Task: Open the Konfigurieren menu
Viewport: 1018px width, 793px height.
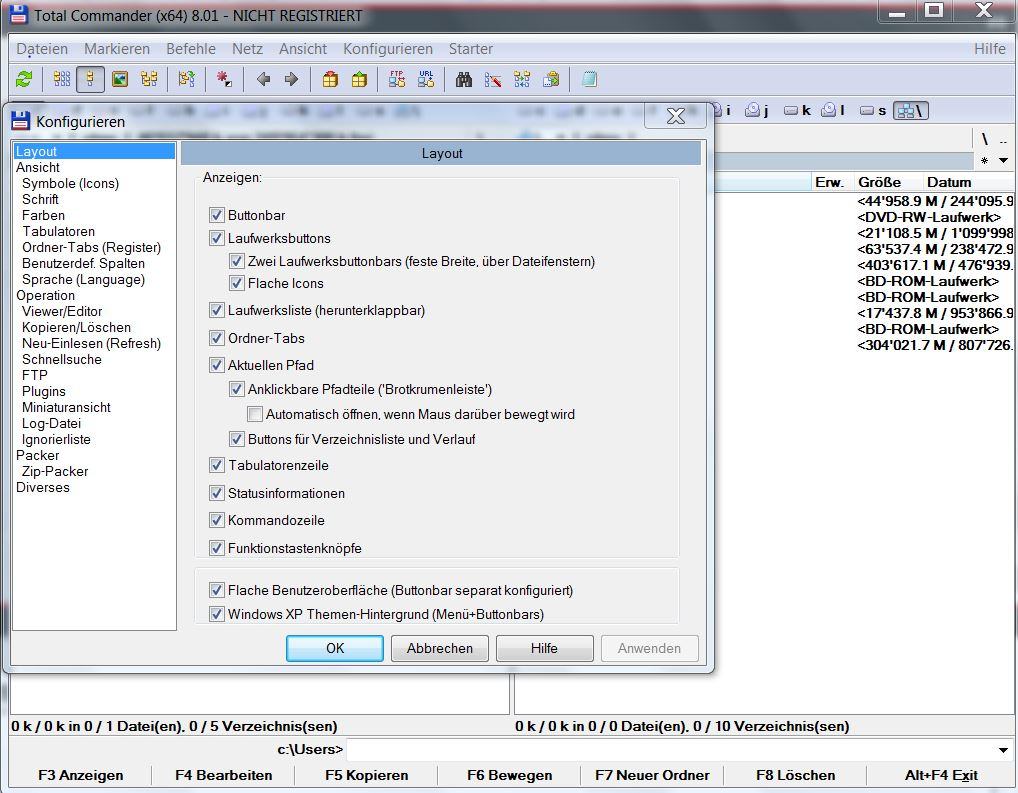Action: coord(388,49)
